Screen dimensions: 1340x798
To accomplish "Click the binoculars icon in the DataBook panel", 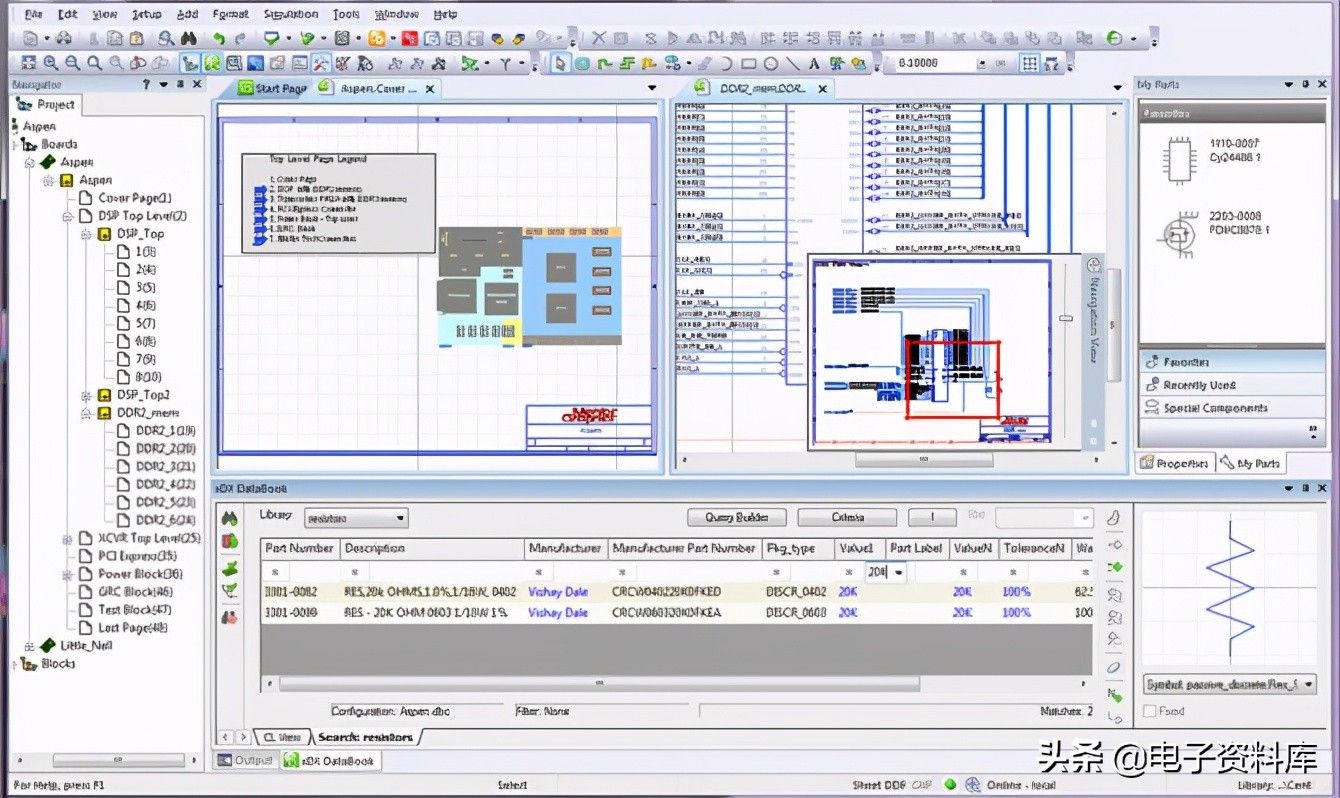I will pyautogui.click(x=230, y=518).
